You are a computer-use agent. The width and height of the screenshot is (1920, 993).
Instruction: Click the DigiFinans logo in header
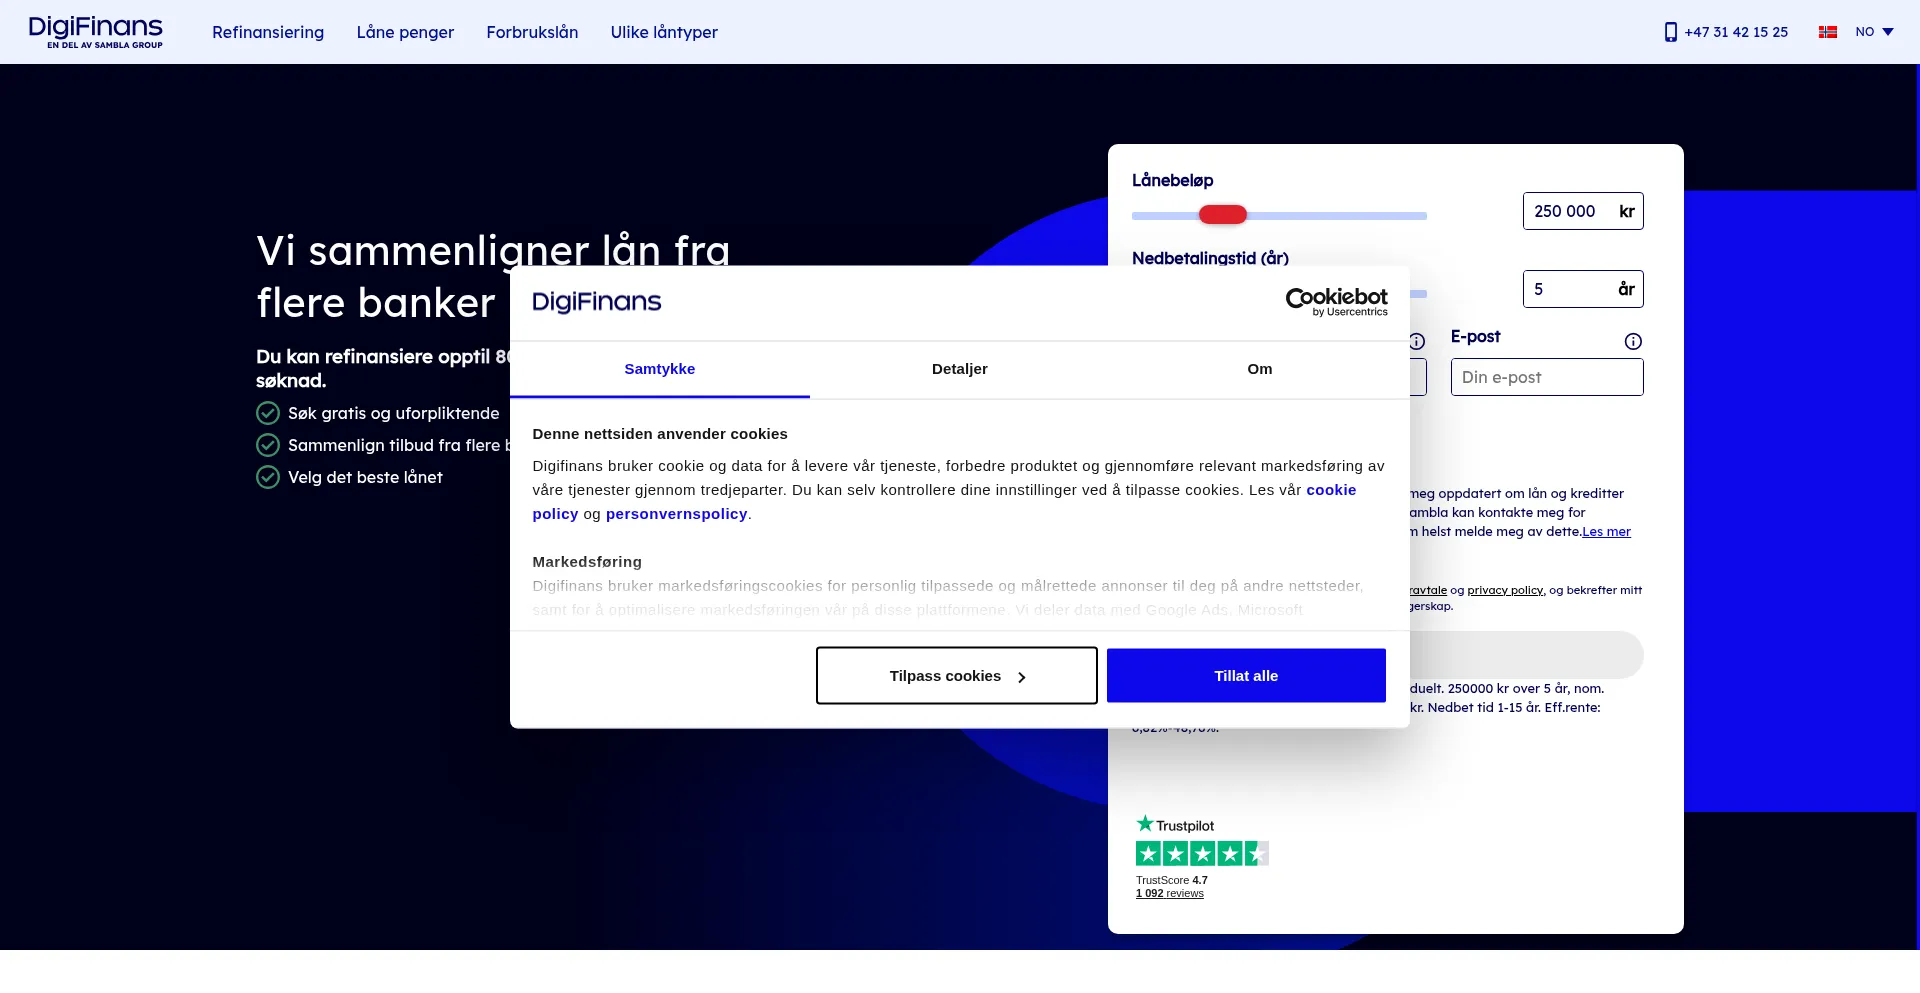96,32
